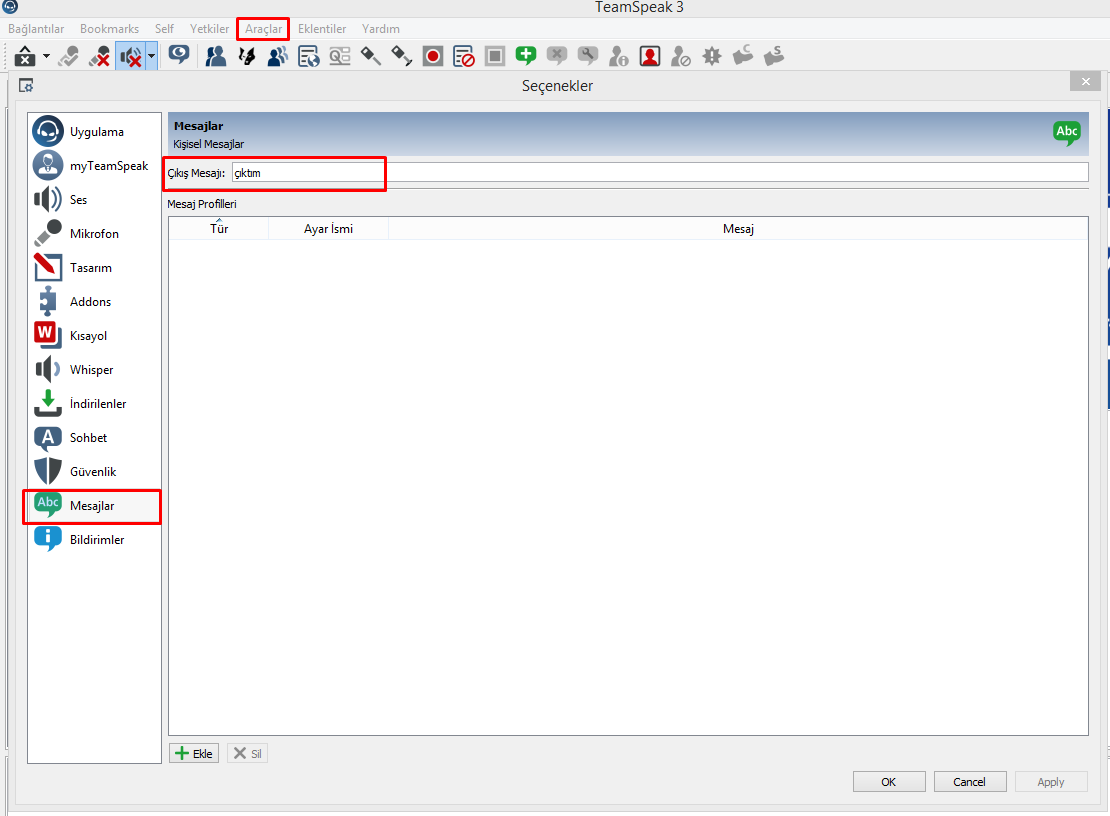
Task: Click the black wolf-shaped toolbar icon
Action: tap(246, 56)
